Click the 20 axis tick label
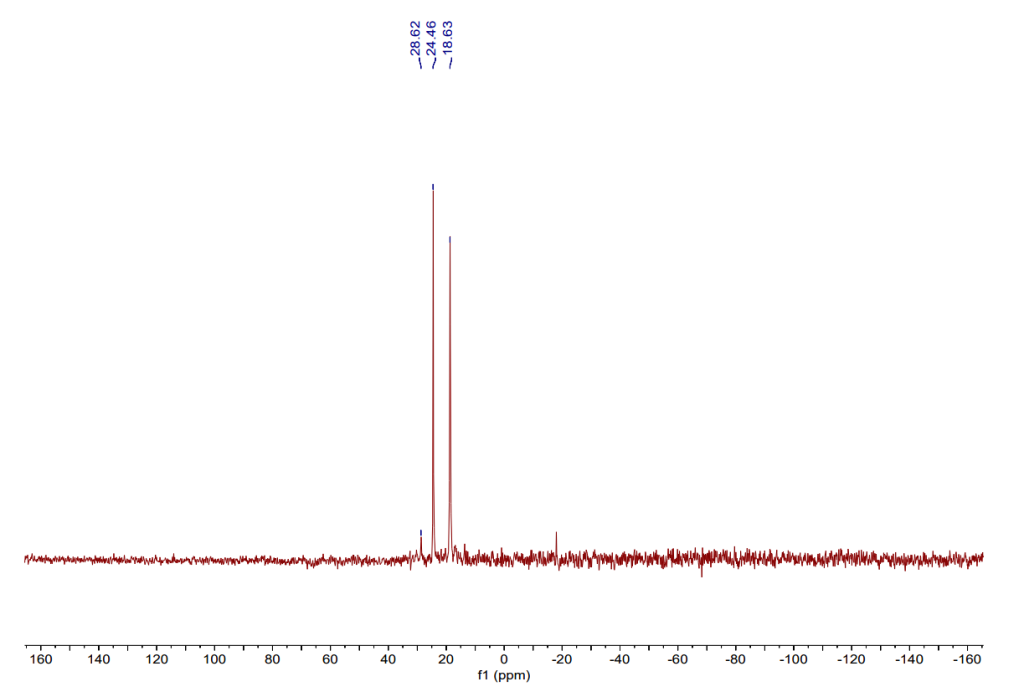The height and width of the screenshot is (697, 1024). click(446, 660)
